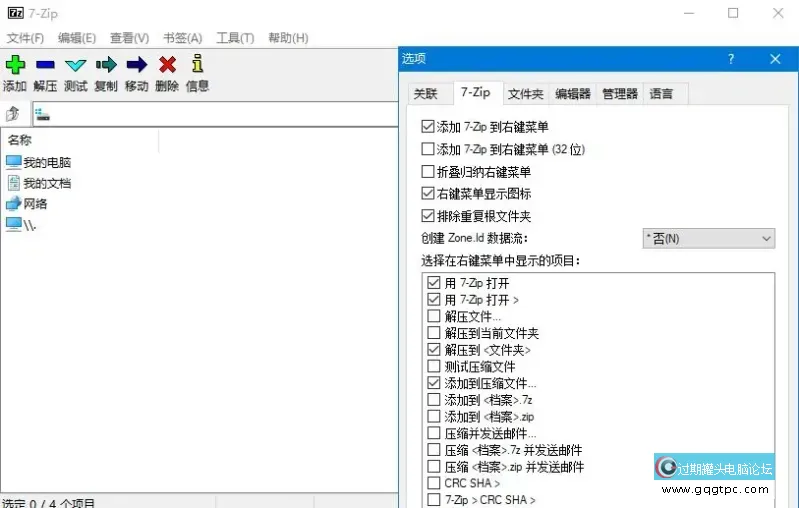Check 压缩并发送邮件... item
Screen dimensions: 799x508
[434, 433]
